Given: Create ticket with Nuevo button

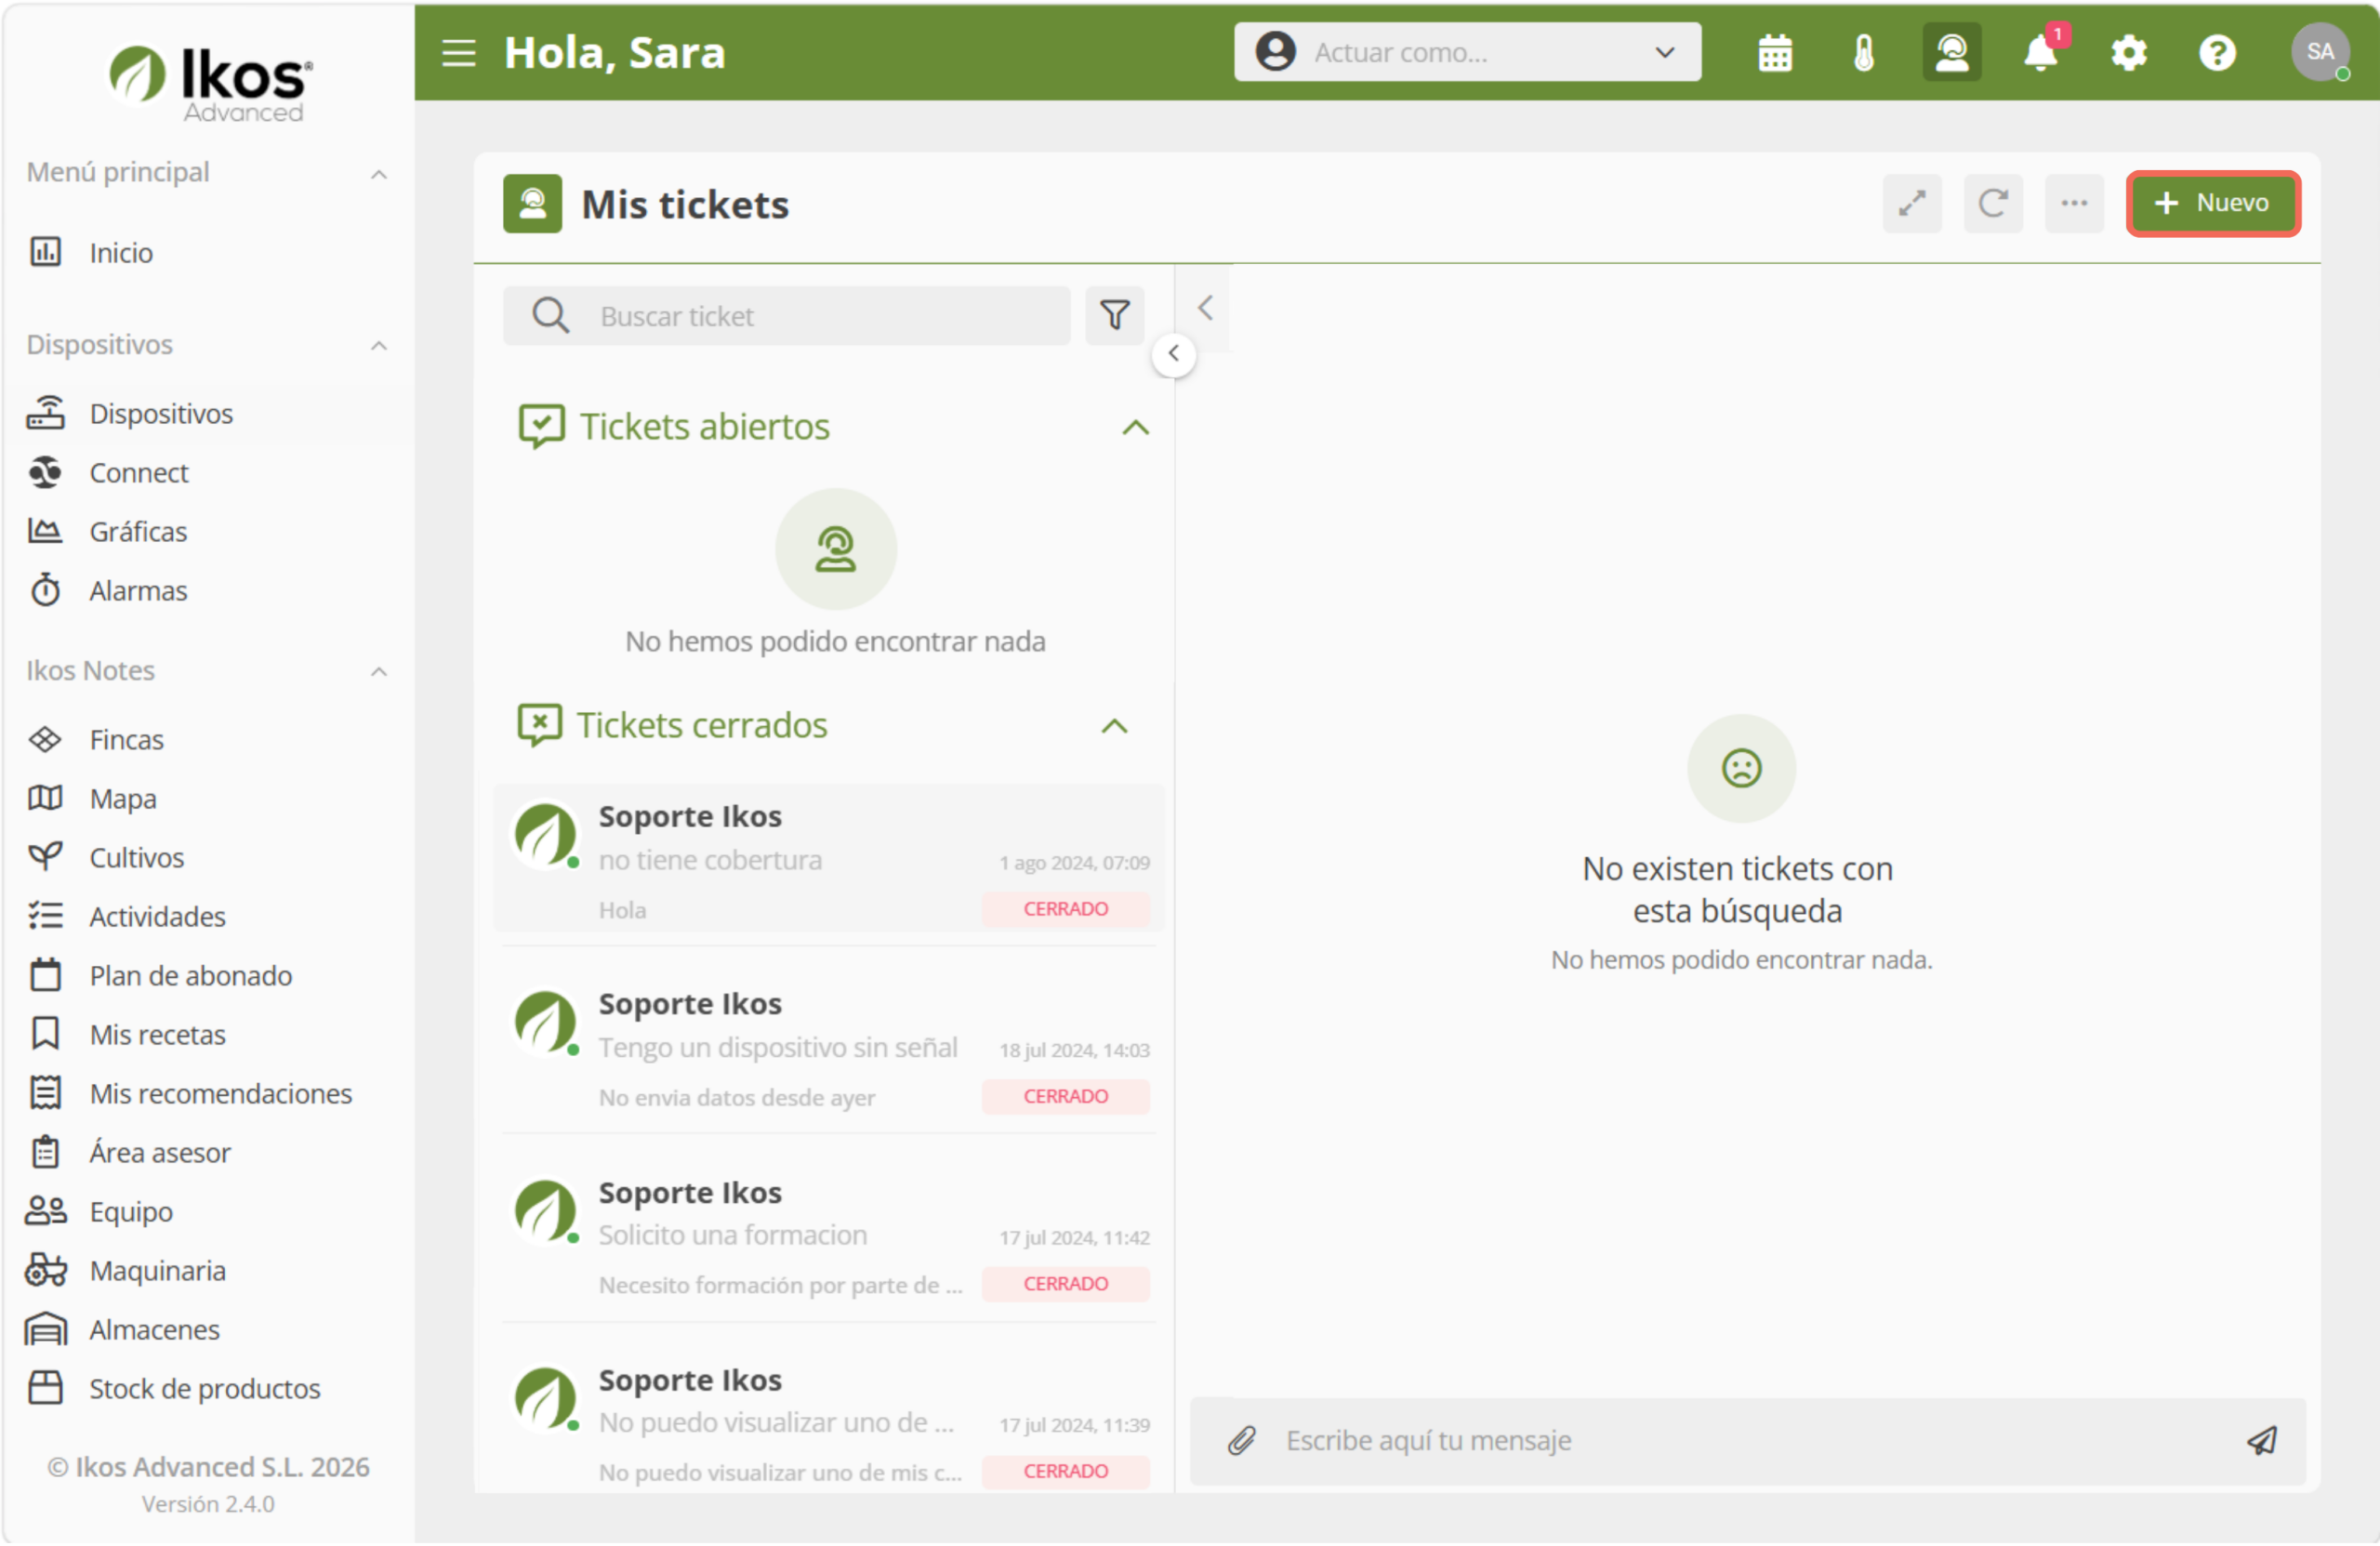Looking at the screenshot, I should tap(2213, 204).
